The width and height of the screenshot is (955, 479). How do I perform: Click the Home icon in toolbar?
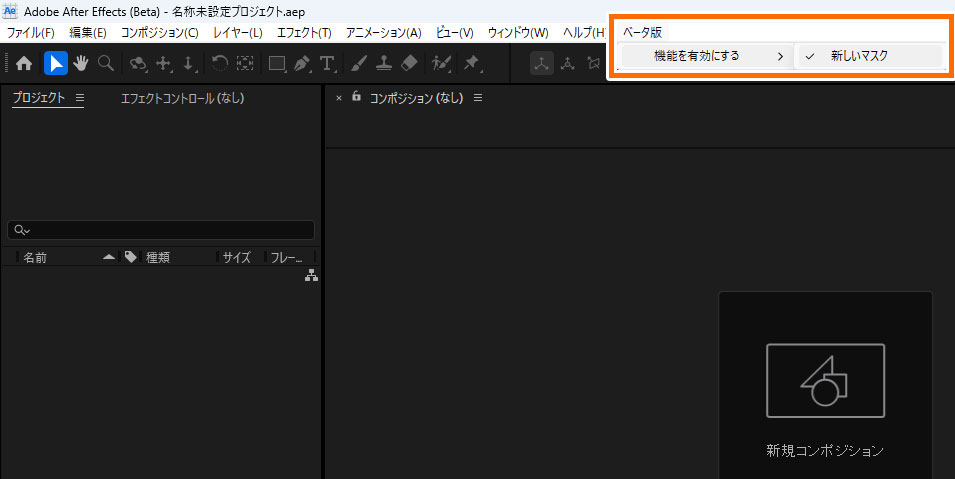coord(24,64)
